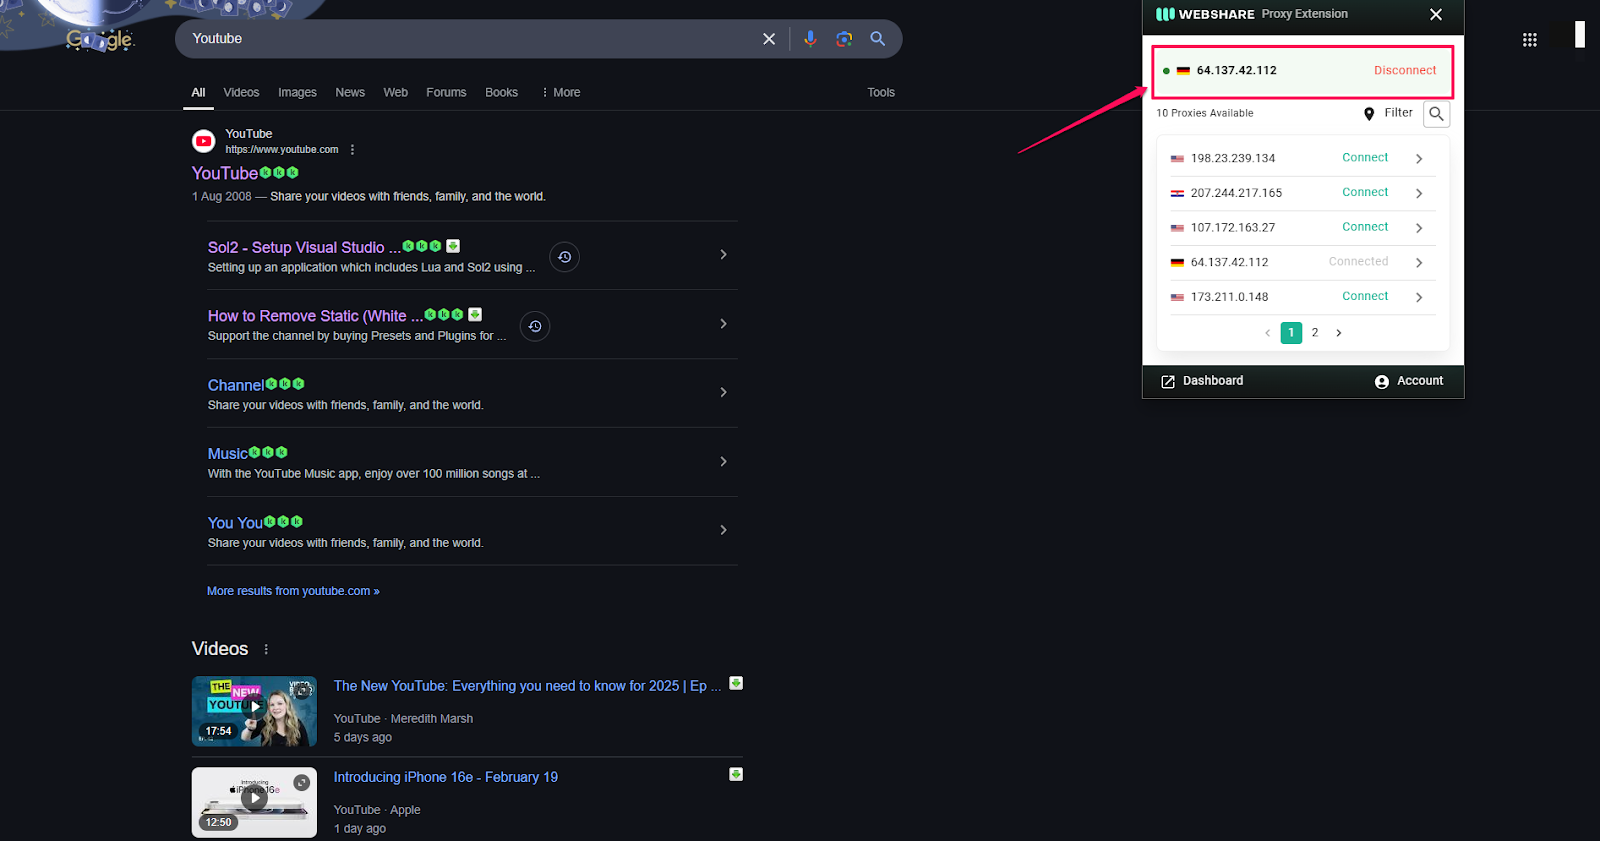Click green icon beside iPhone 16e video

coord(736,774)
